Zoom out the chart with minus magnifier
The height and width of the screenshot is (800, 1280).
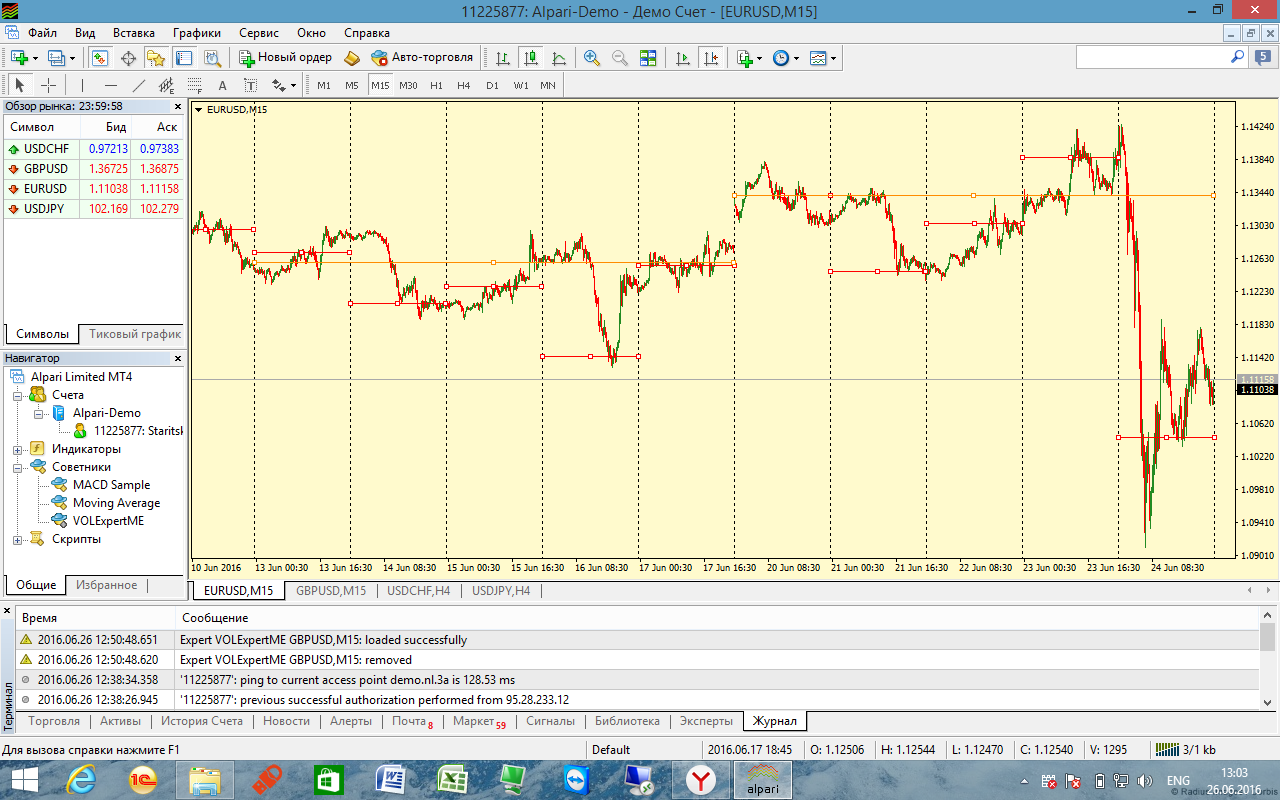620,58
